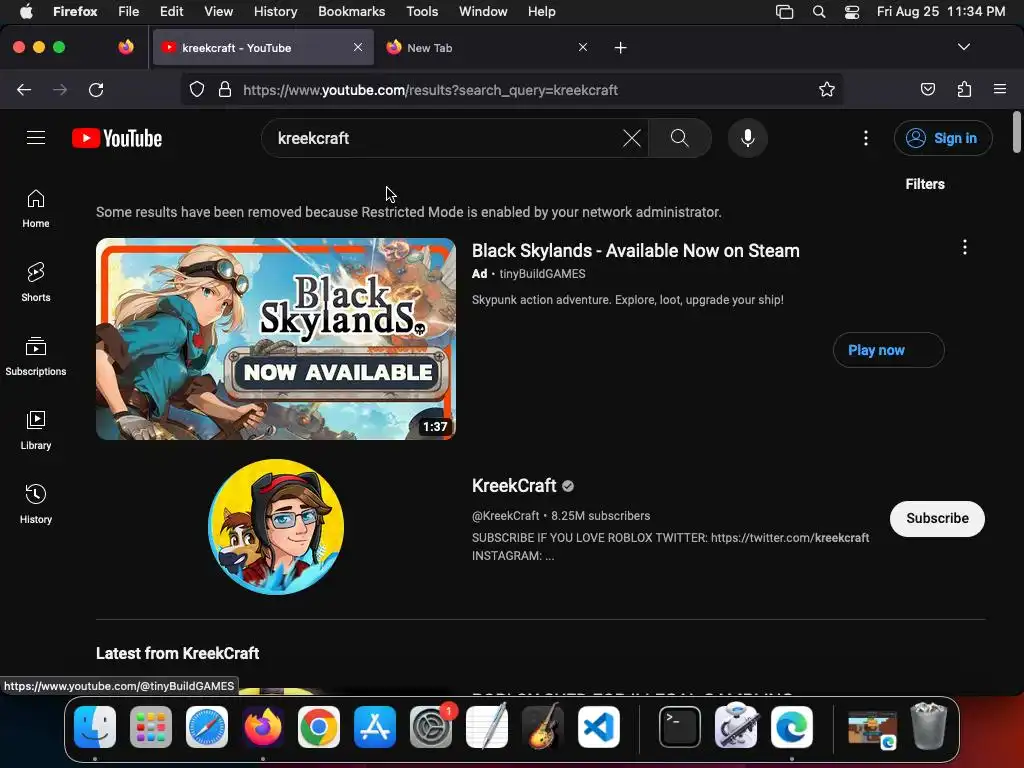This screenshot has height=768, width=1024.
Task: Go back with browser back arrow
Action: 24,90
